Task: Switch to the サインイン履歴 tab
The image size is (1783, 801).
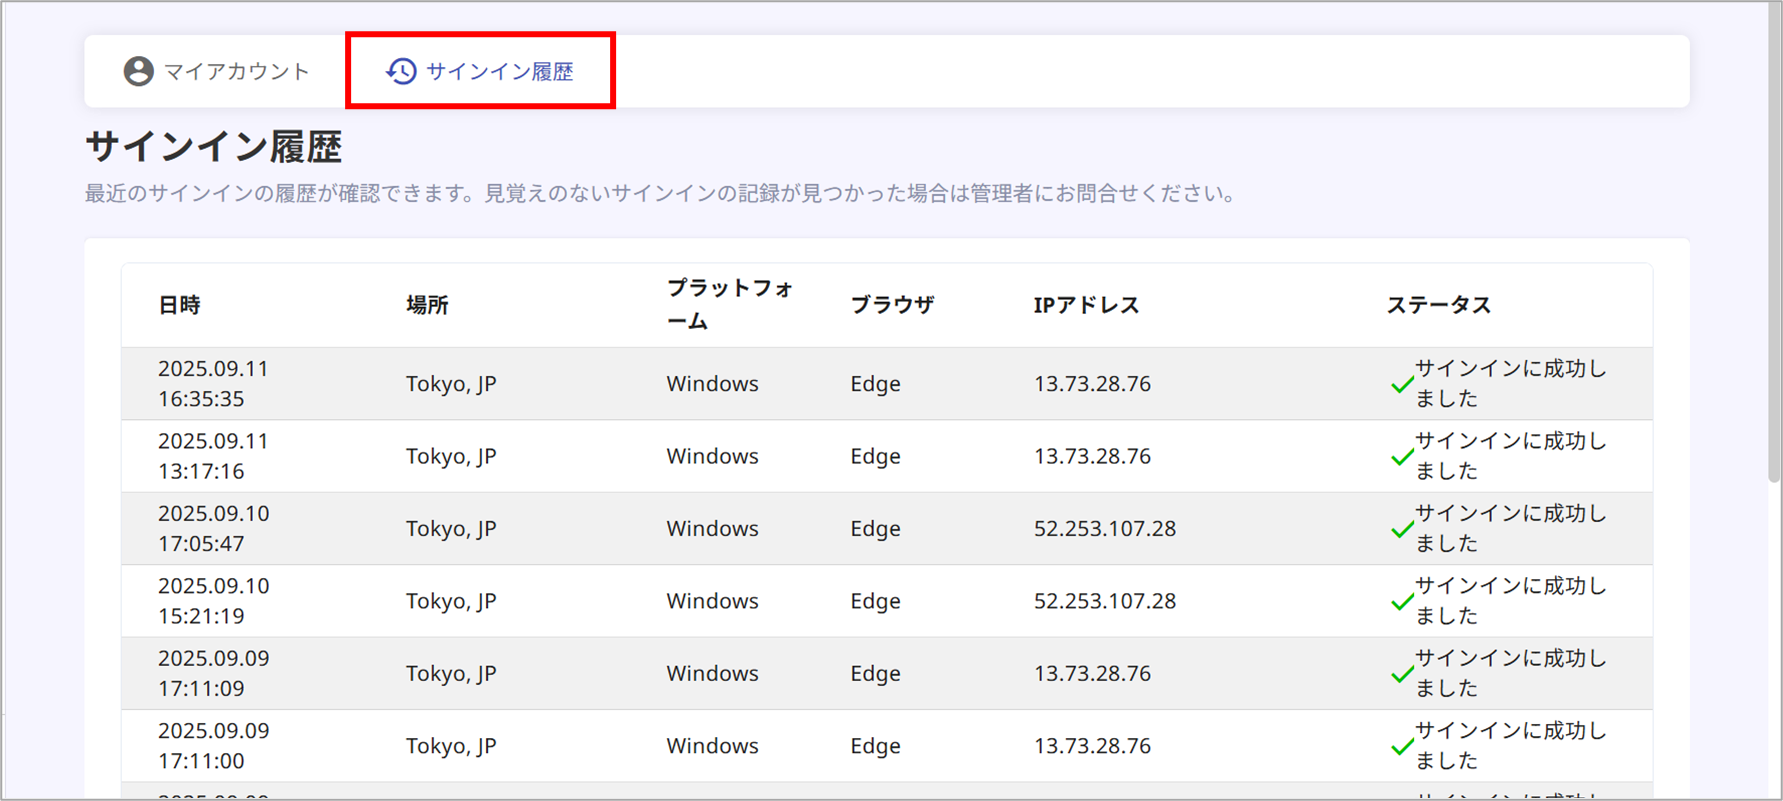Action: (x=480, y=71)
